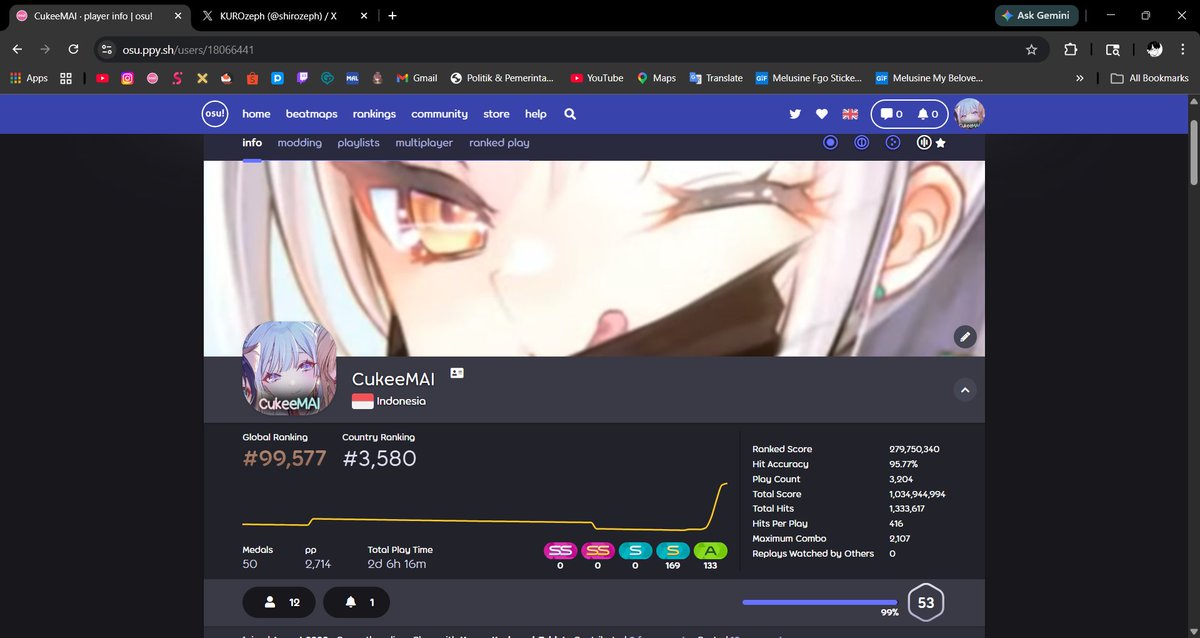Open the Chrome profile avatar button
Image resolution: width=1200 pixels, height=638 pixels.
[x=1154, y=49]
